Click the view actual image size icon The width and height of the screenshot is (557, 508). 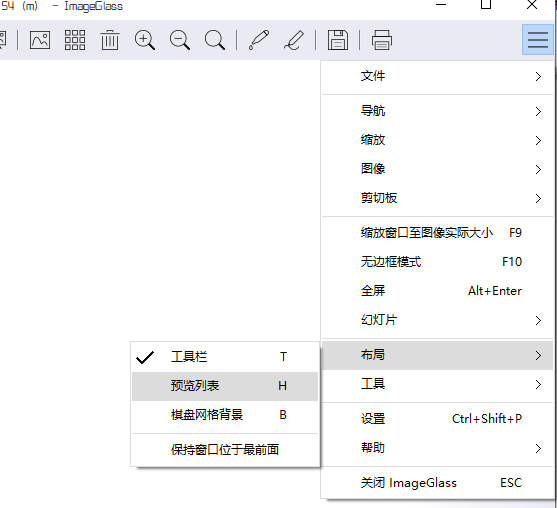pos(40,40)
